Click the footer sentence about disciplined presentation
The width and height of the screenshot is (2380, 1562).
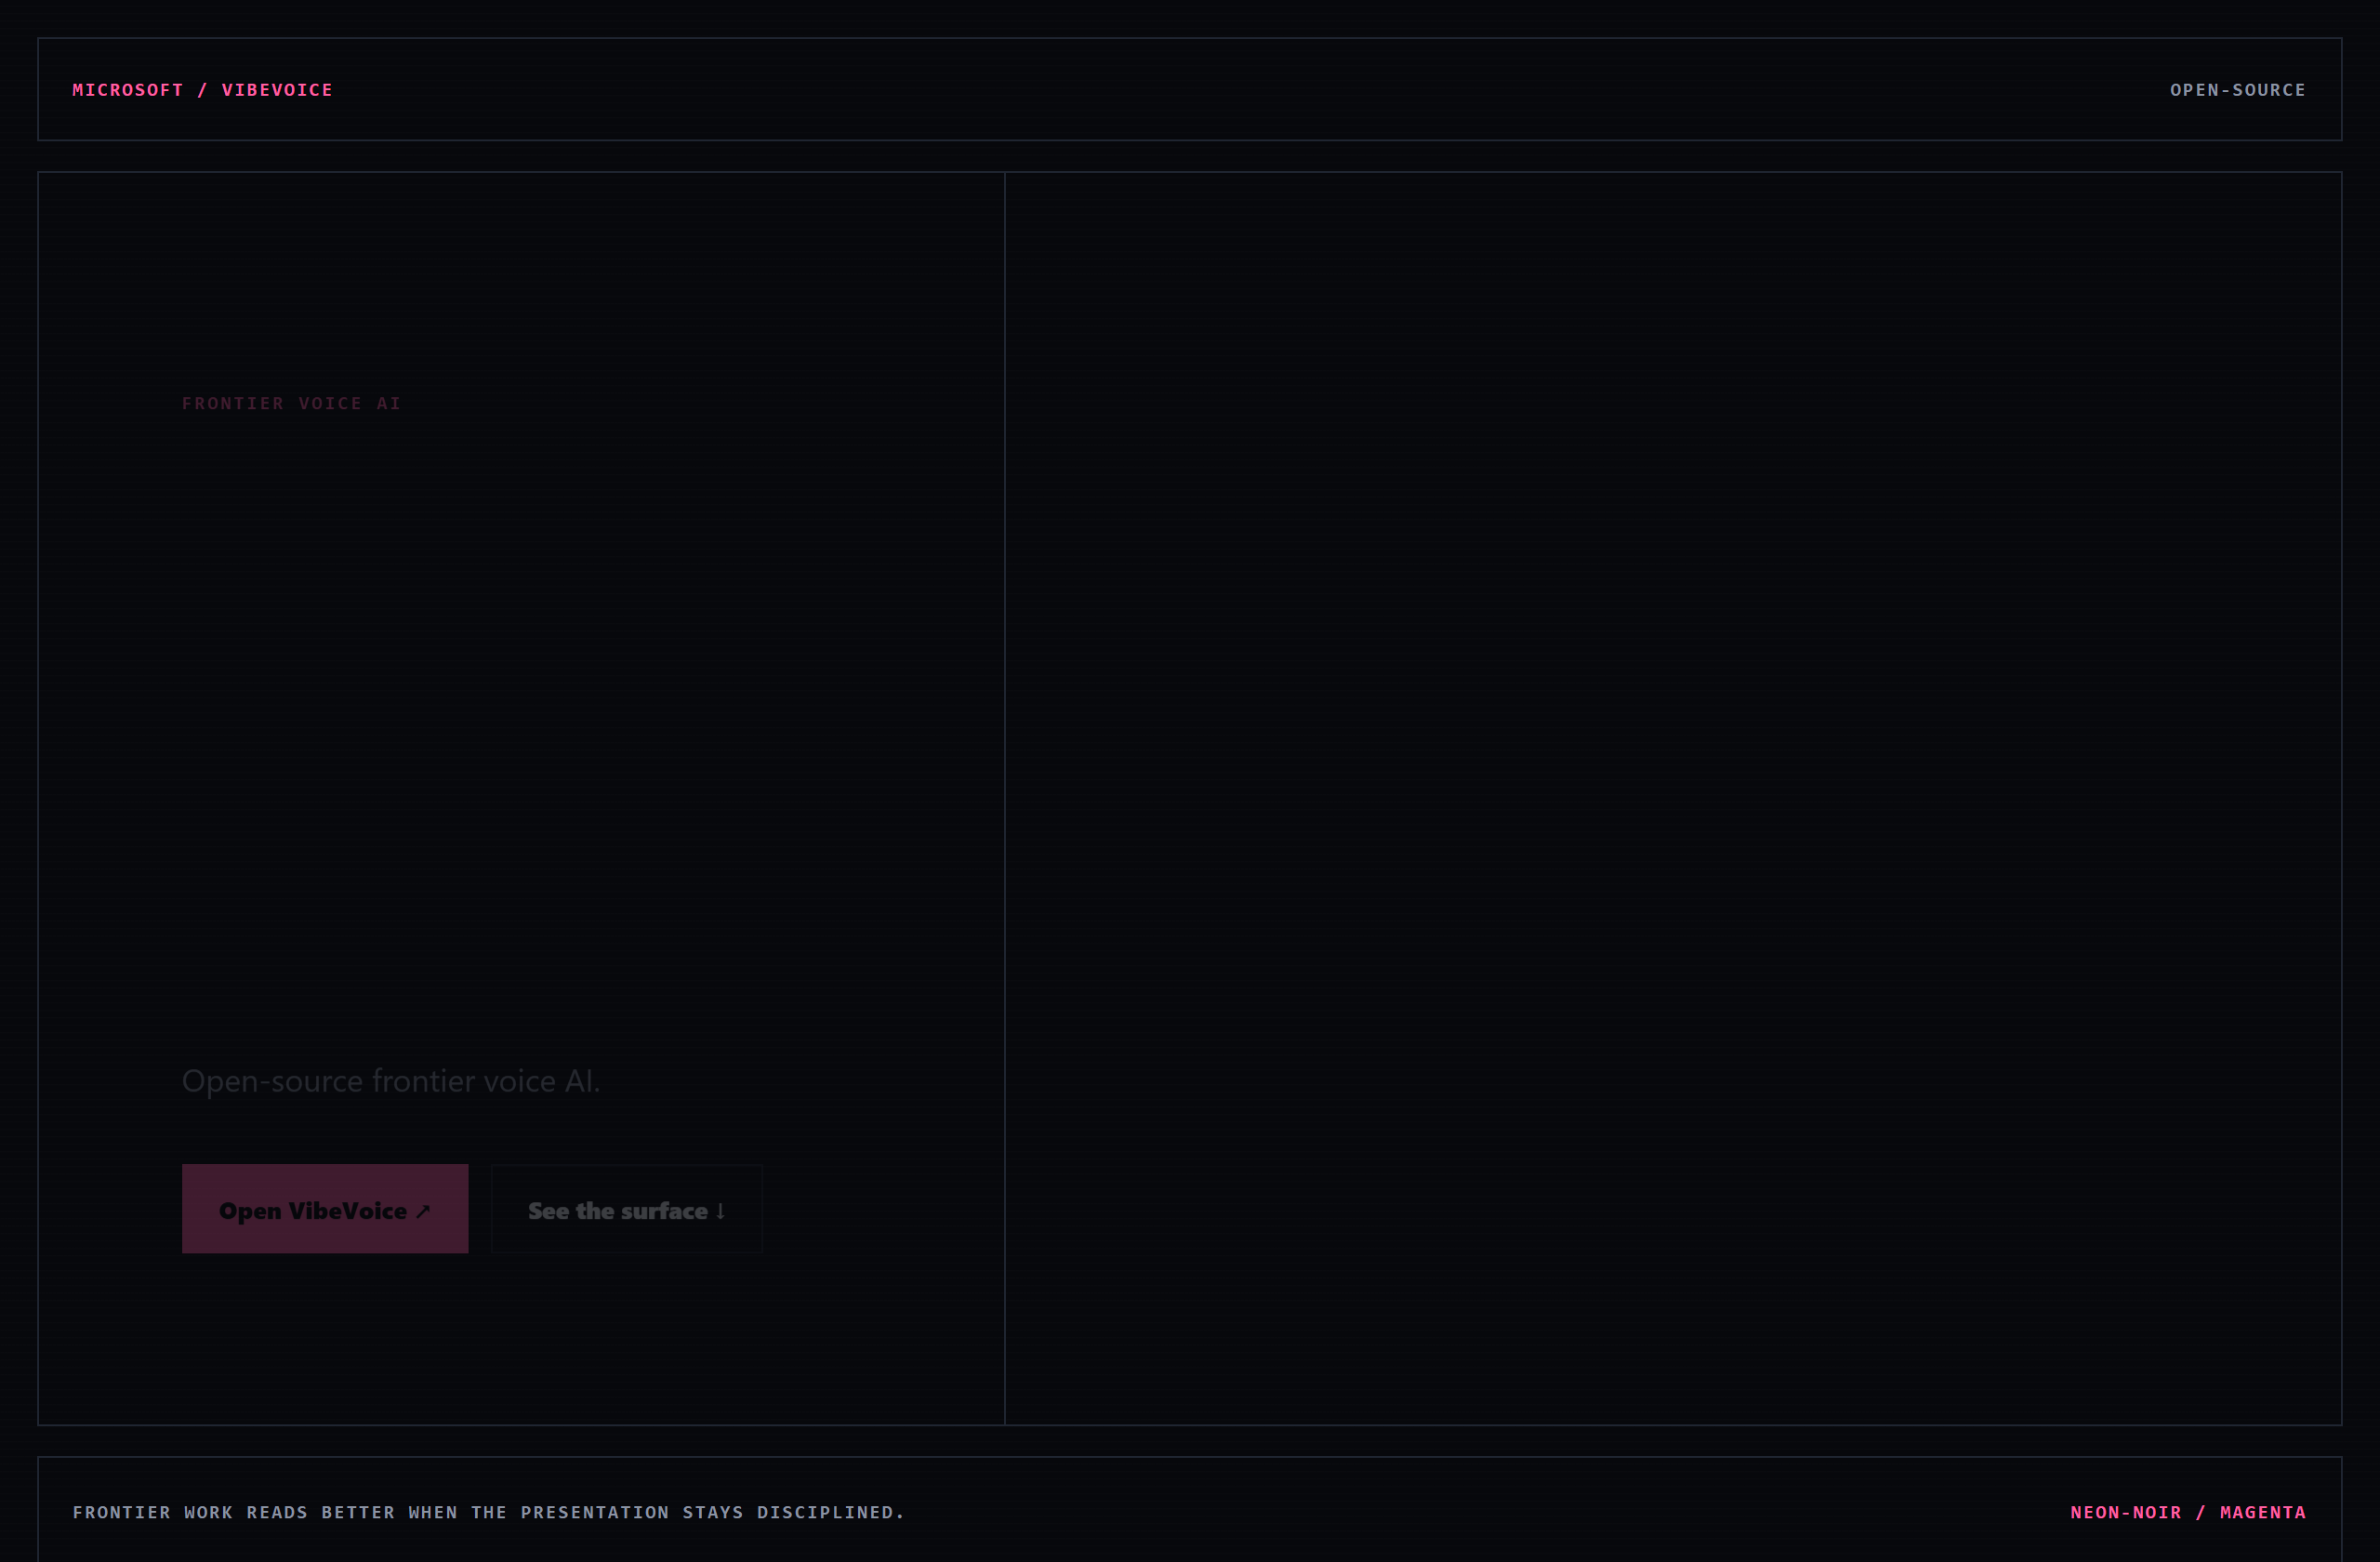click(488, 1512)
